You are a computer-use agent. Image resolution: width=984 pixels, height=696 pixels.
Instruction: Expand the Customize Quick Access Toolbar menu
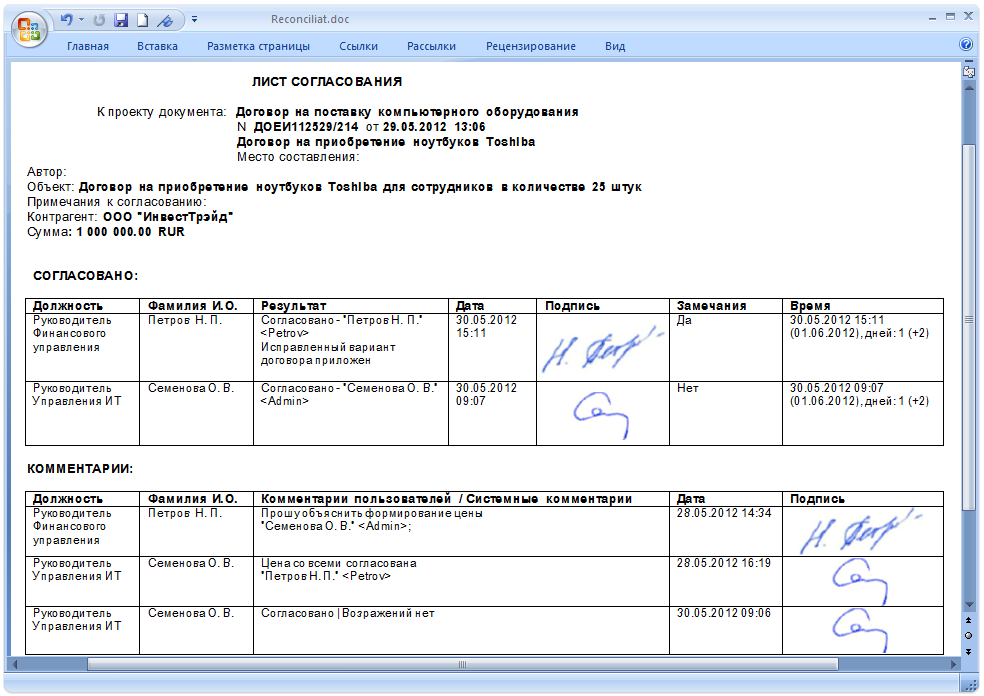point(195,17)
